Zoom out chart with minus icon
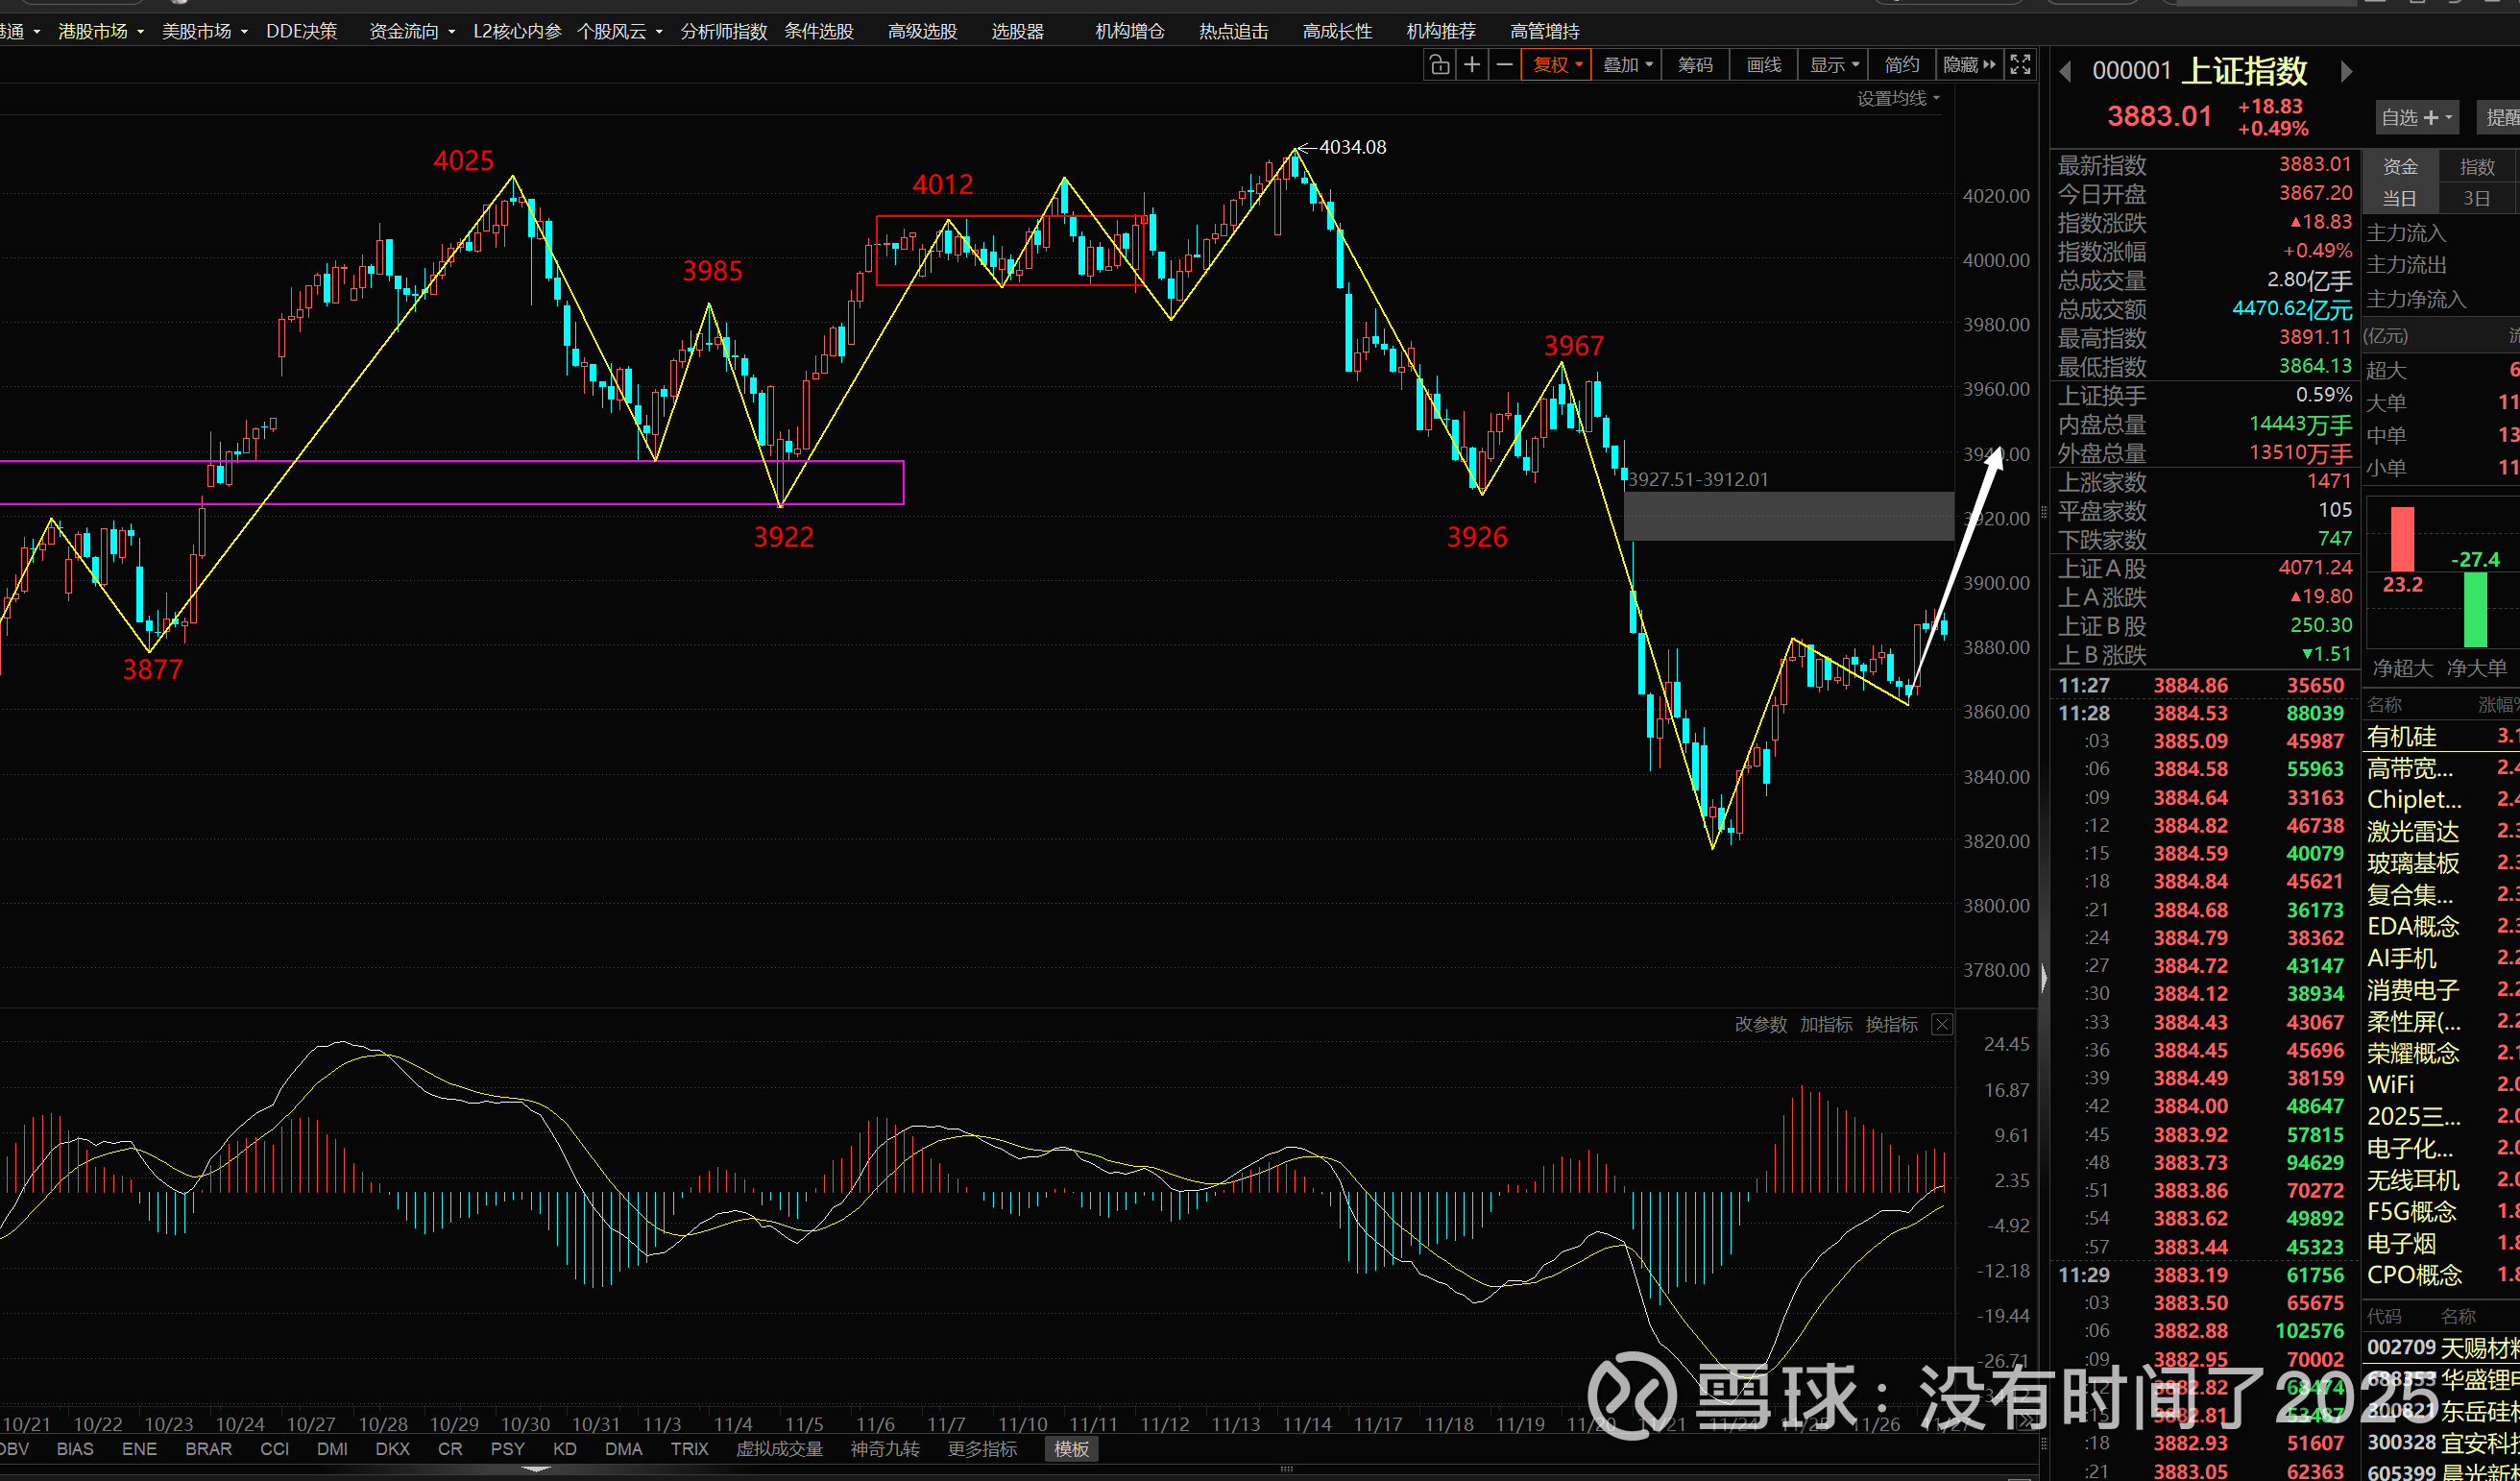 point(1504,65)
